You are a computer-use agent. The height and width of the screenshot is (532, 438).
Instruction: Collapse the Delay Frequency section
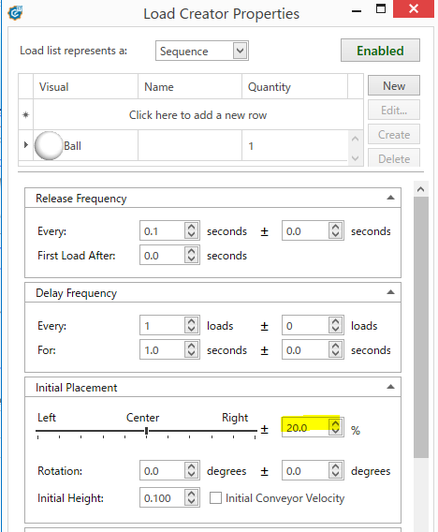[391, 292]
